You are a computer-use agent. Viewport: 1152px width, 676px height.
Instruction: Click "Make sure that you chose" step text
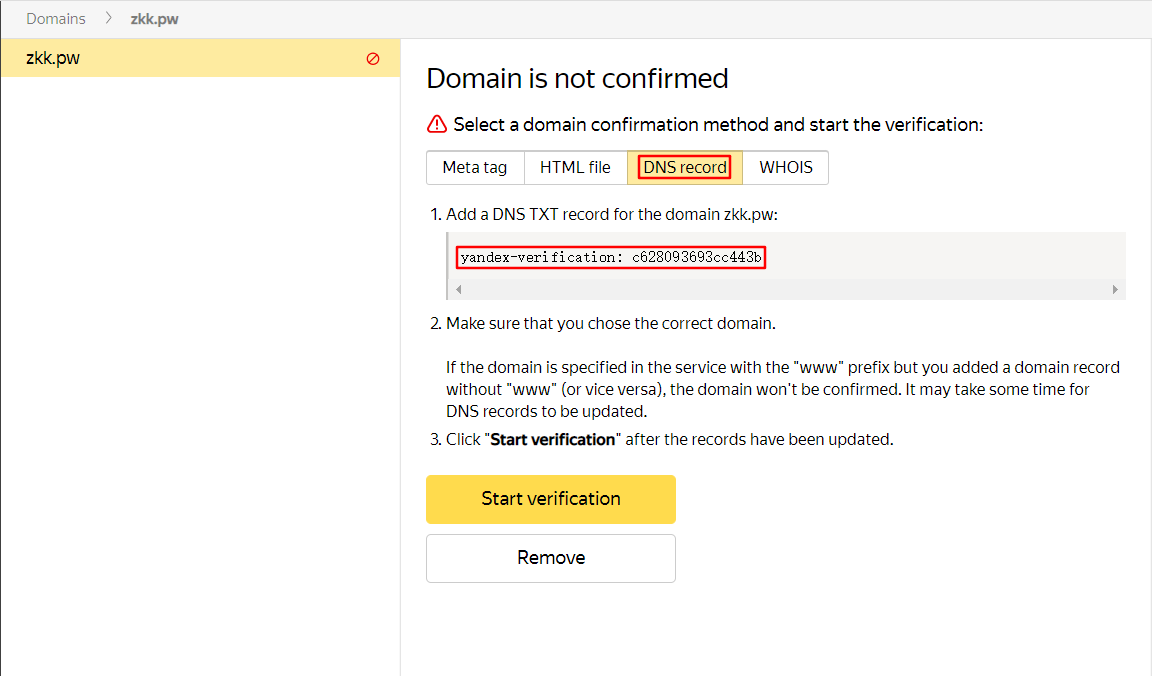pos(610,323)
